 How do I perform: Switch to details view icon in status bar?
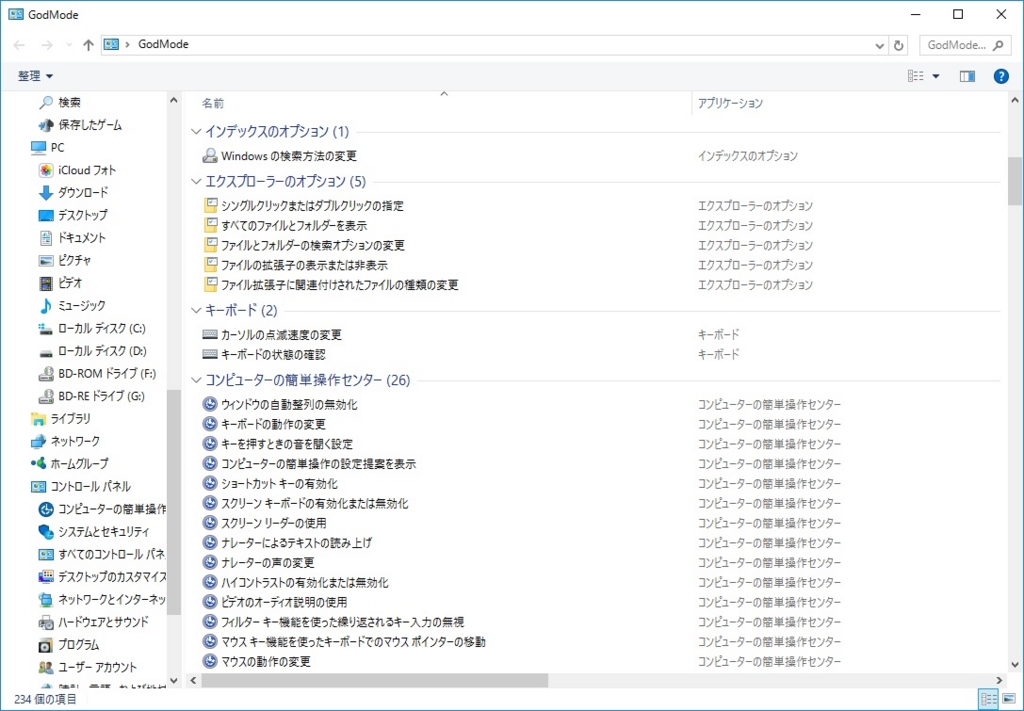pyautogui.click(x=989, y=699)
